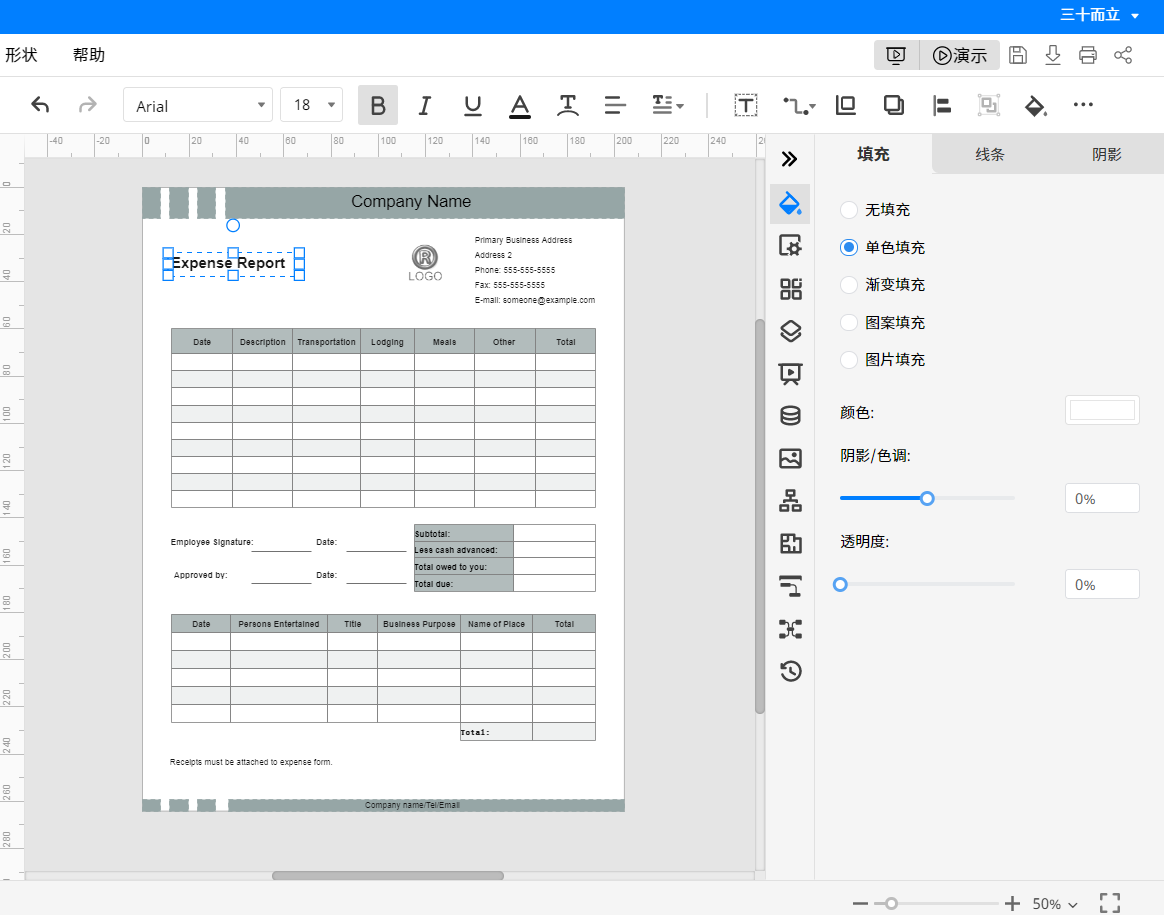
Task: Click the Undo arrow icon
Action: click(40, 105)
